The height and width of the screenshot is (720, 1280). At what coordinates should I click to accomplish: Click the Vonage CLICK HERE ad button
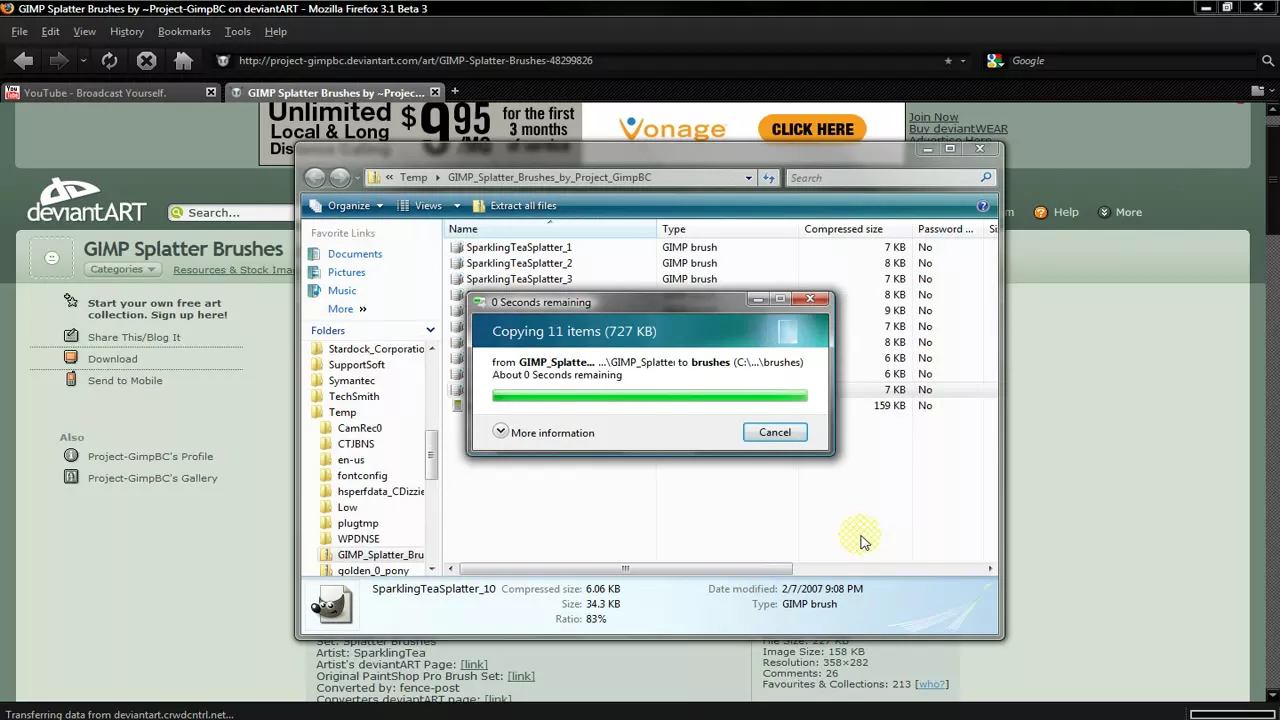click(812, 129)
